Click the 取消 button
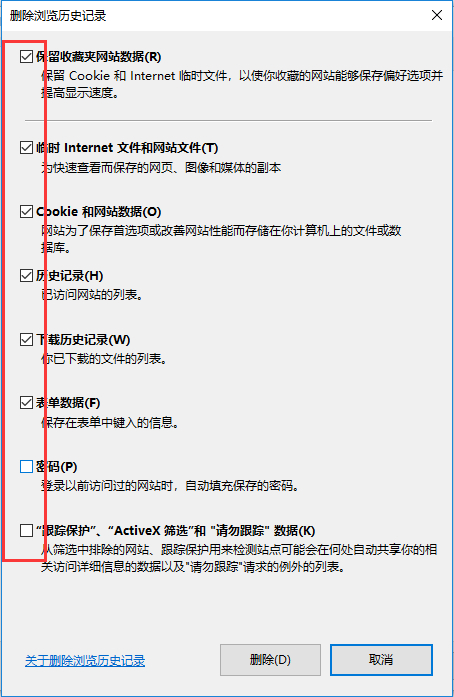The width and height of the screenshot is (454, 697). coord(381,660)
